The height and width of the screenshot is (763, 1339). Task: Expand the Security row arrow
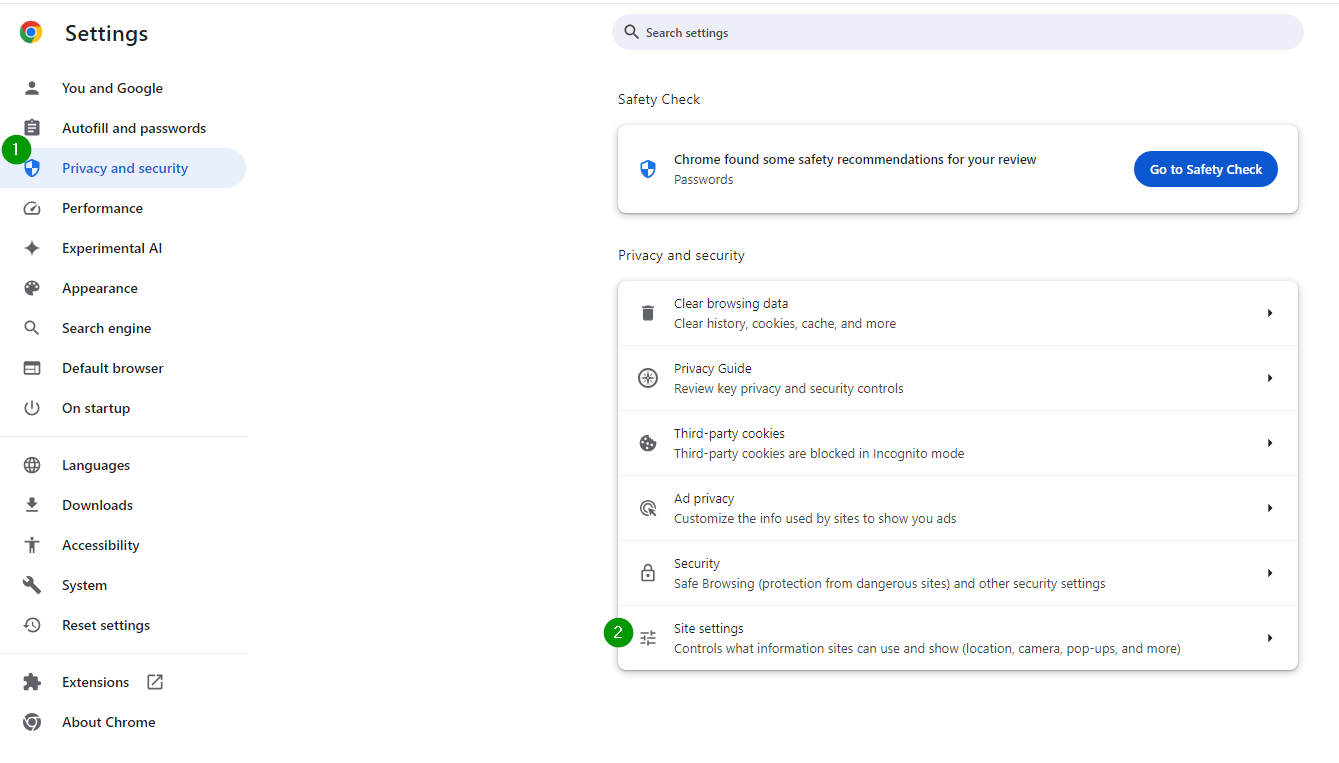1269,573
